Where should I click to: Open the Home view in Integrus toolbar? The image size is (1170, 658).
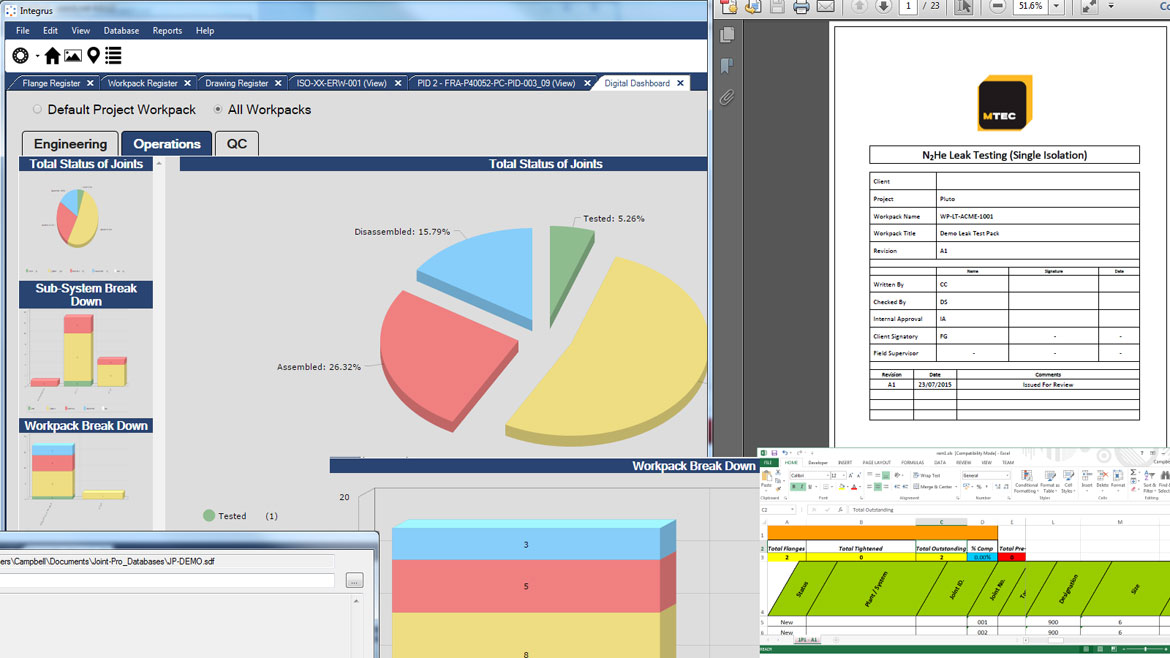pos(53,56)
